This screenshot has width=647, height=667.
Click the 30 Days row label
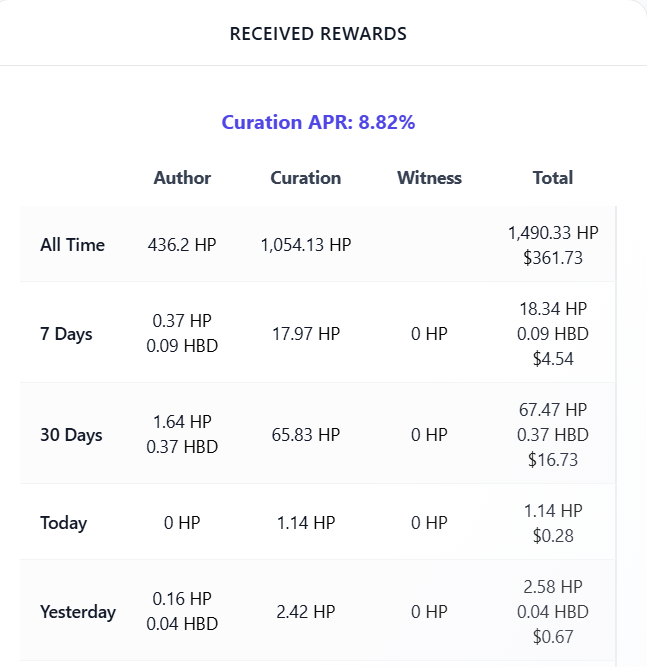click(71, 435)
